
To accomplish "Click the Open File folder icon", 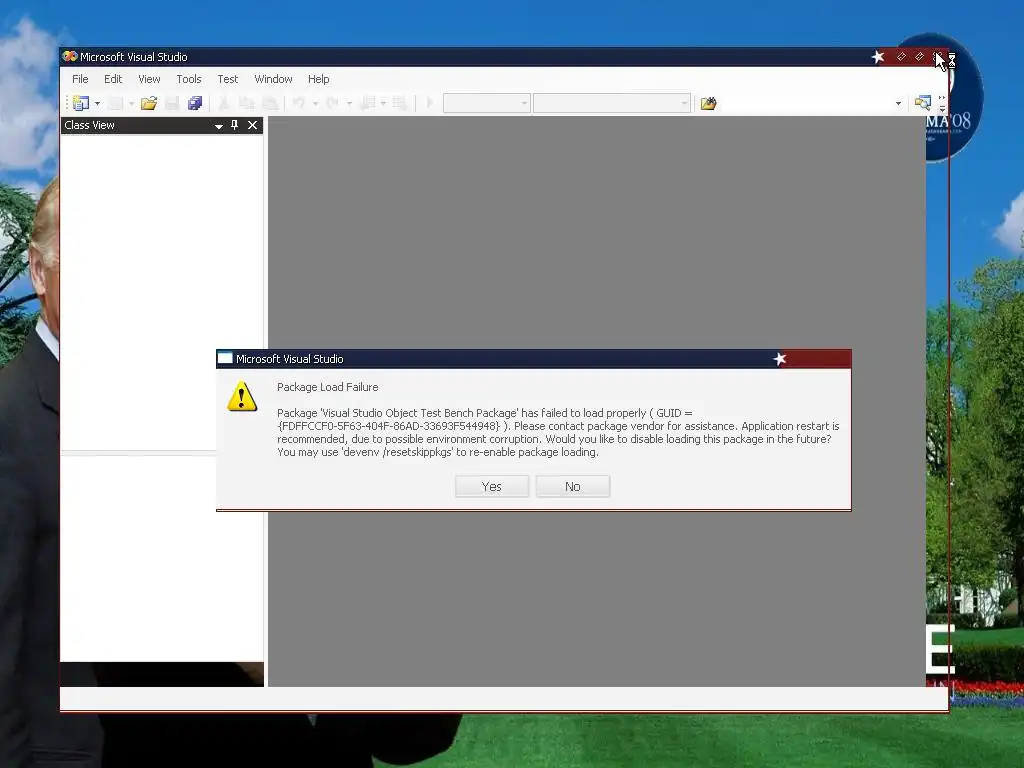I will point(149,103).
